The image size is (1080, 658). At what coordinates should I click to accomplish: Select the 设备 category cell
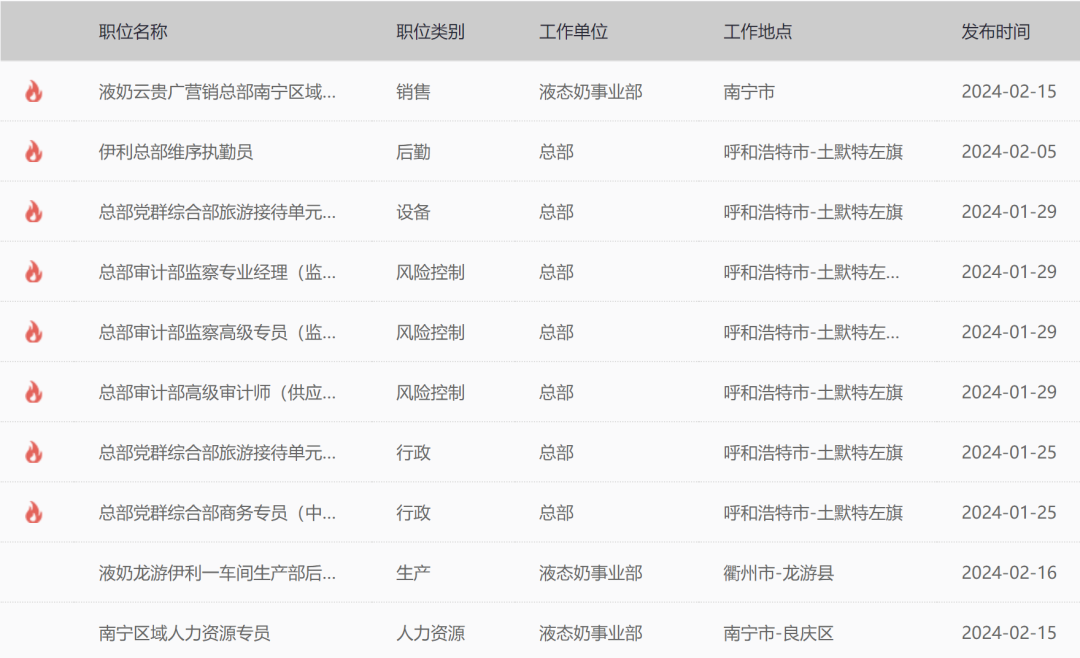pyautogui.click(x=413, y=212)
